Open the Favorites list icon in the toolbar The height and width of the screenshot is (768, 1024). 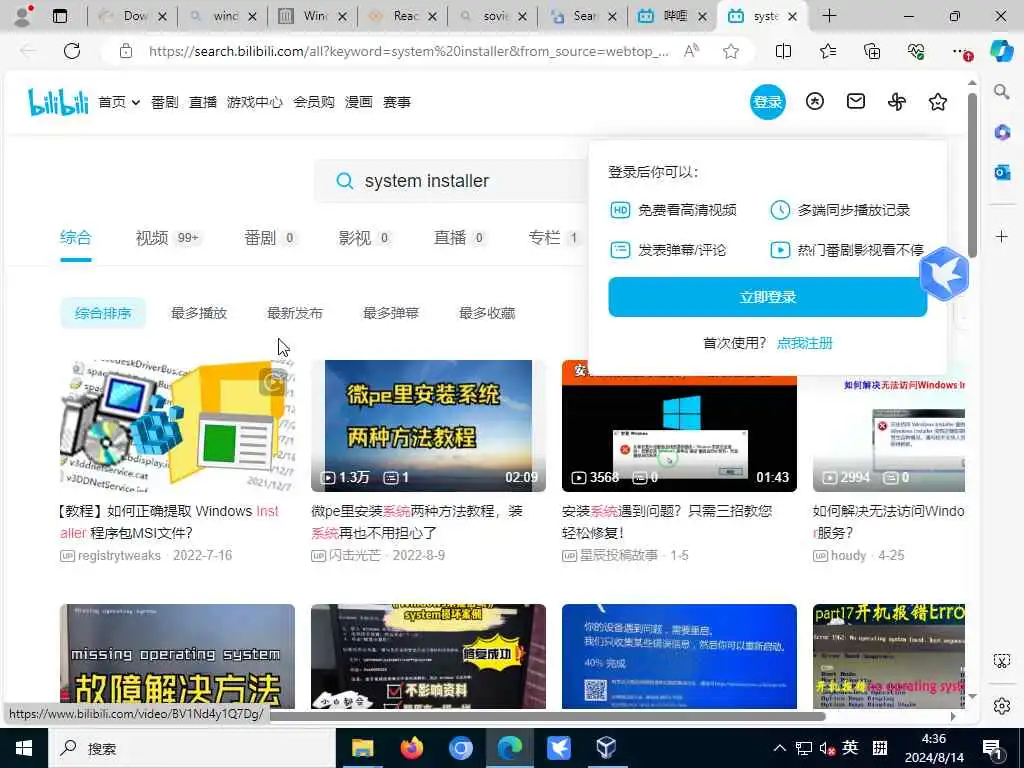click(x=827, y=51)
